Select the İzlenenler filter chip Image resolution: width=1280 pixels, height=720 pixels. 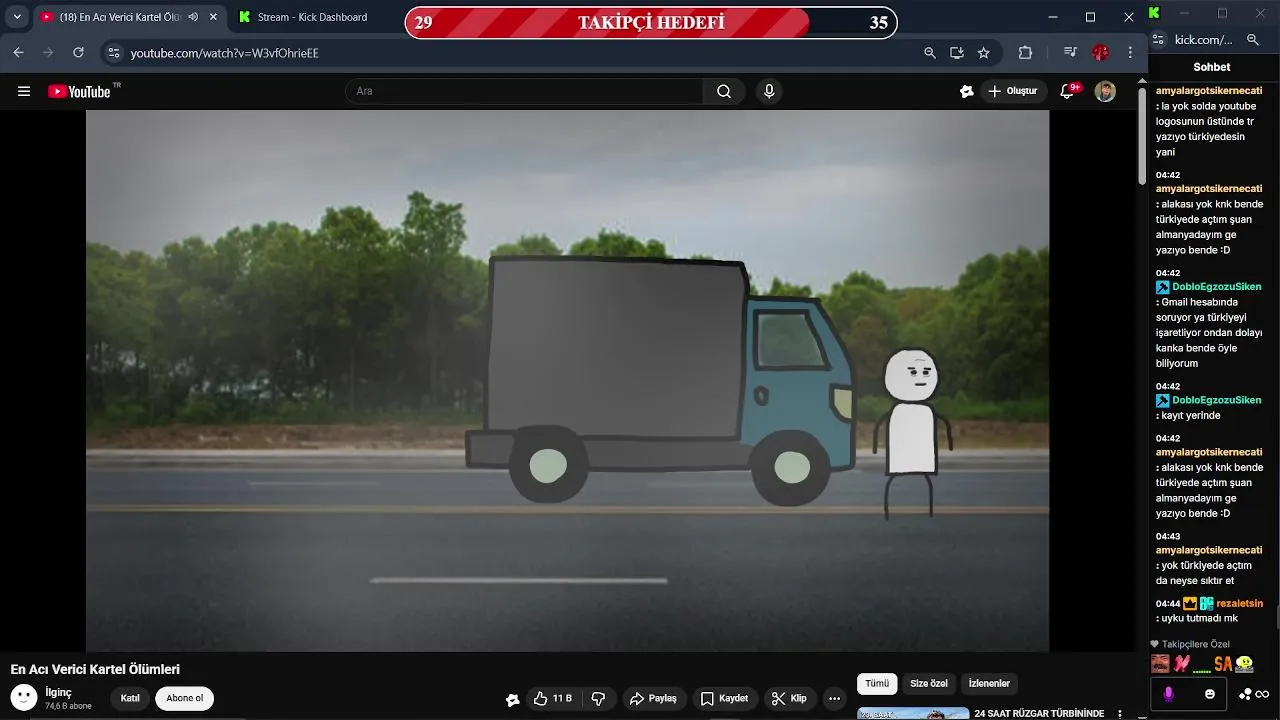(x=989, y=683)
